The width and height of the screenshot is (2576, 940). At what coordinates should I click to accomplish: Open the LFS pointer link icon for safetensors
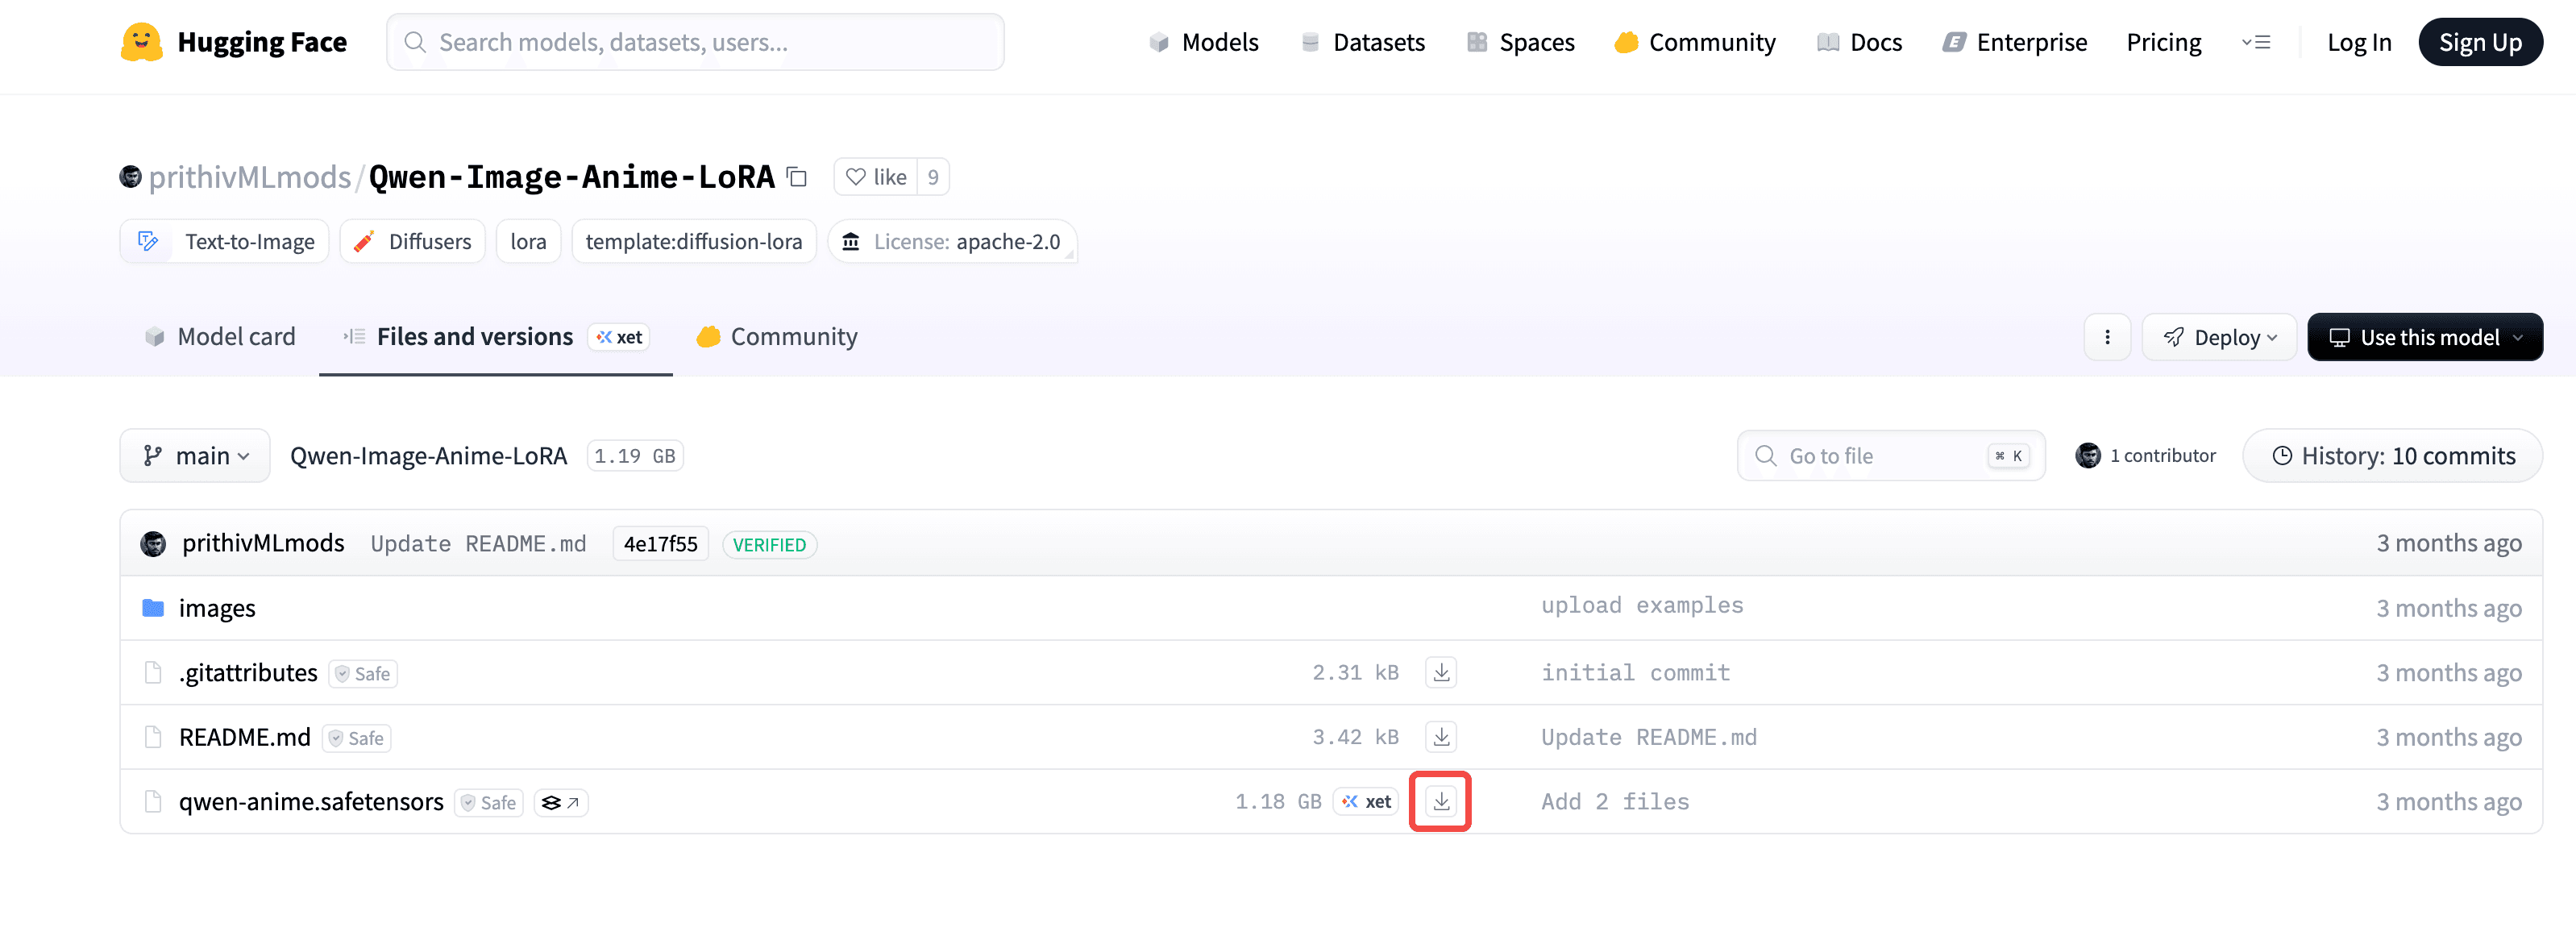(560, 802)
